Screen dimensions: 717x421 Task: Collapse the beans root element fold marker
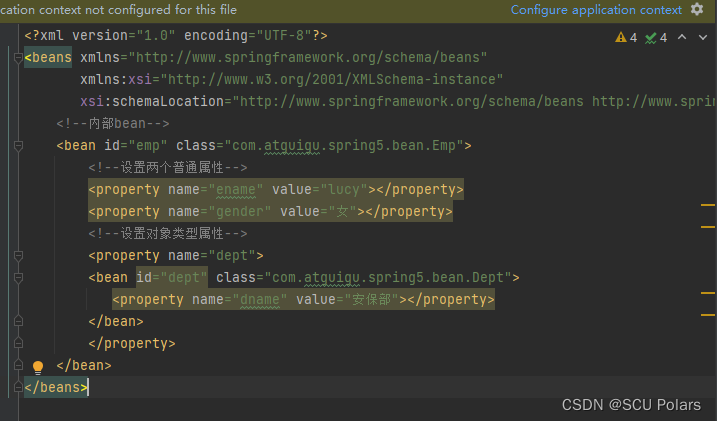click(x=18, y=58)
